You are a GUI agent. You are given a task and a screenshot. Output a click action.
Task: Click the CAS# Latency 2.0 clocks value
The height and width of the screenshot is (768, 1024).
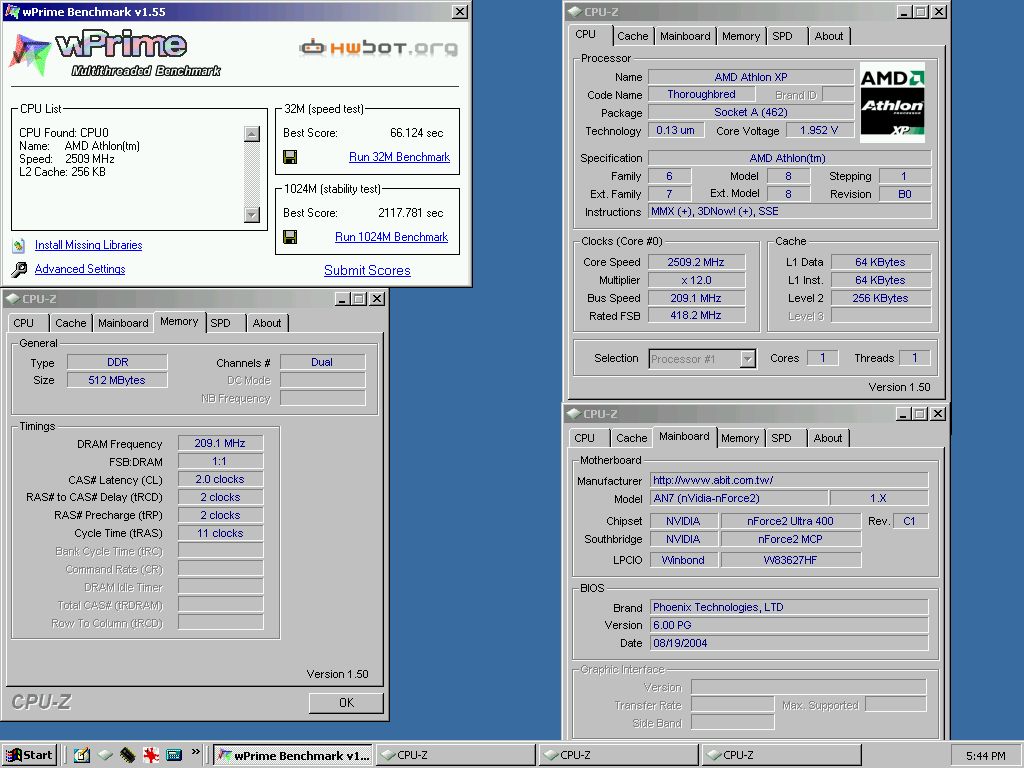tap(220, 479)
